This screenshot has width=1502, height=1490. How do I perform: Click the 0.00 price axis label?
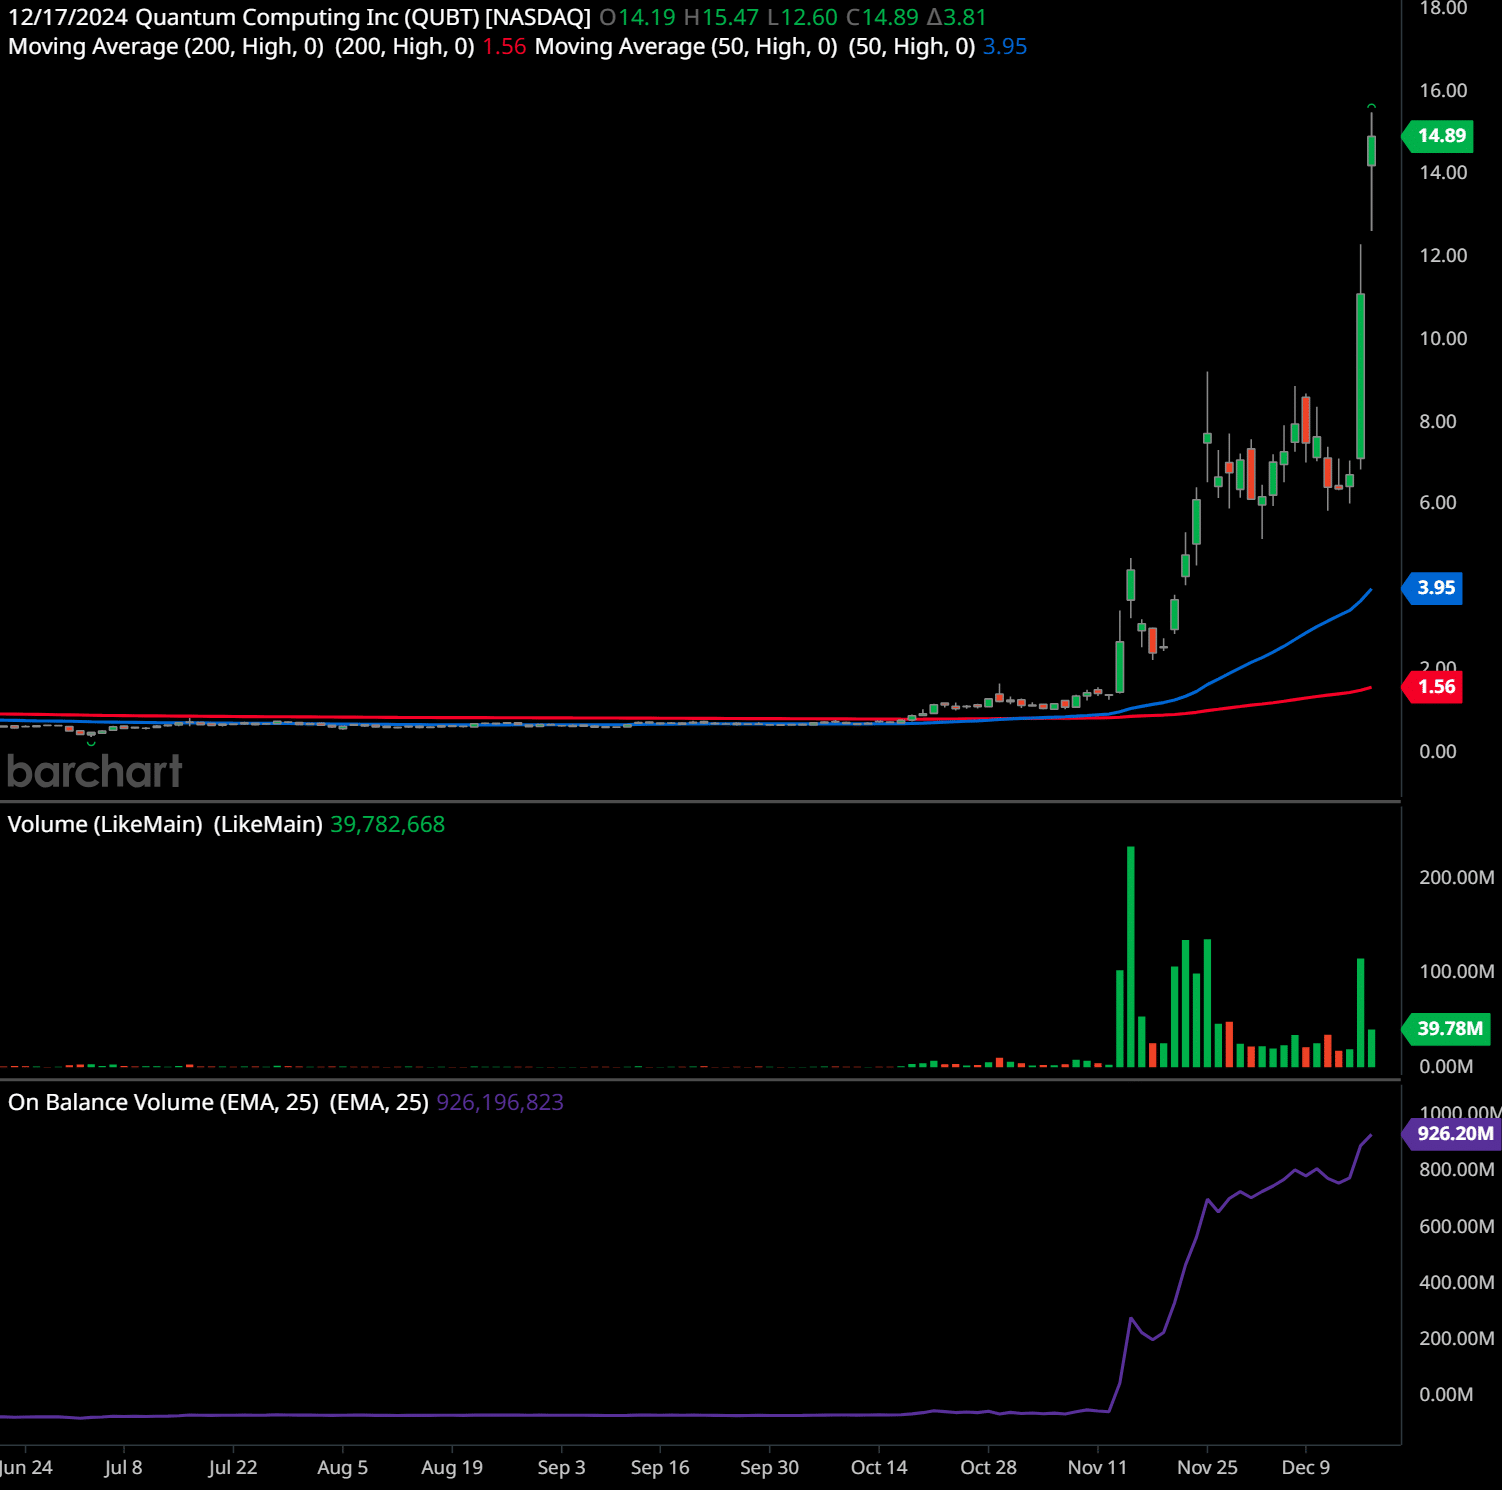[1438, 752]
